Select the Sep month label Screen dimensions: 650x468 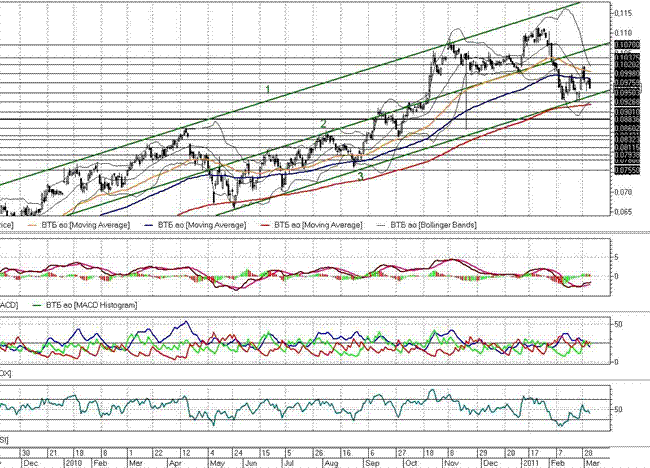[x=373, y=463]
